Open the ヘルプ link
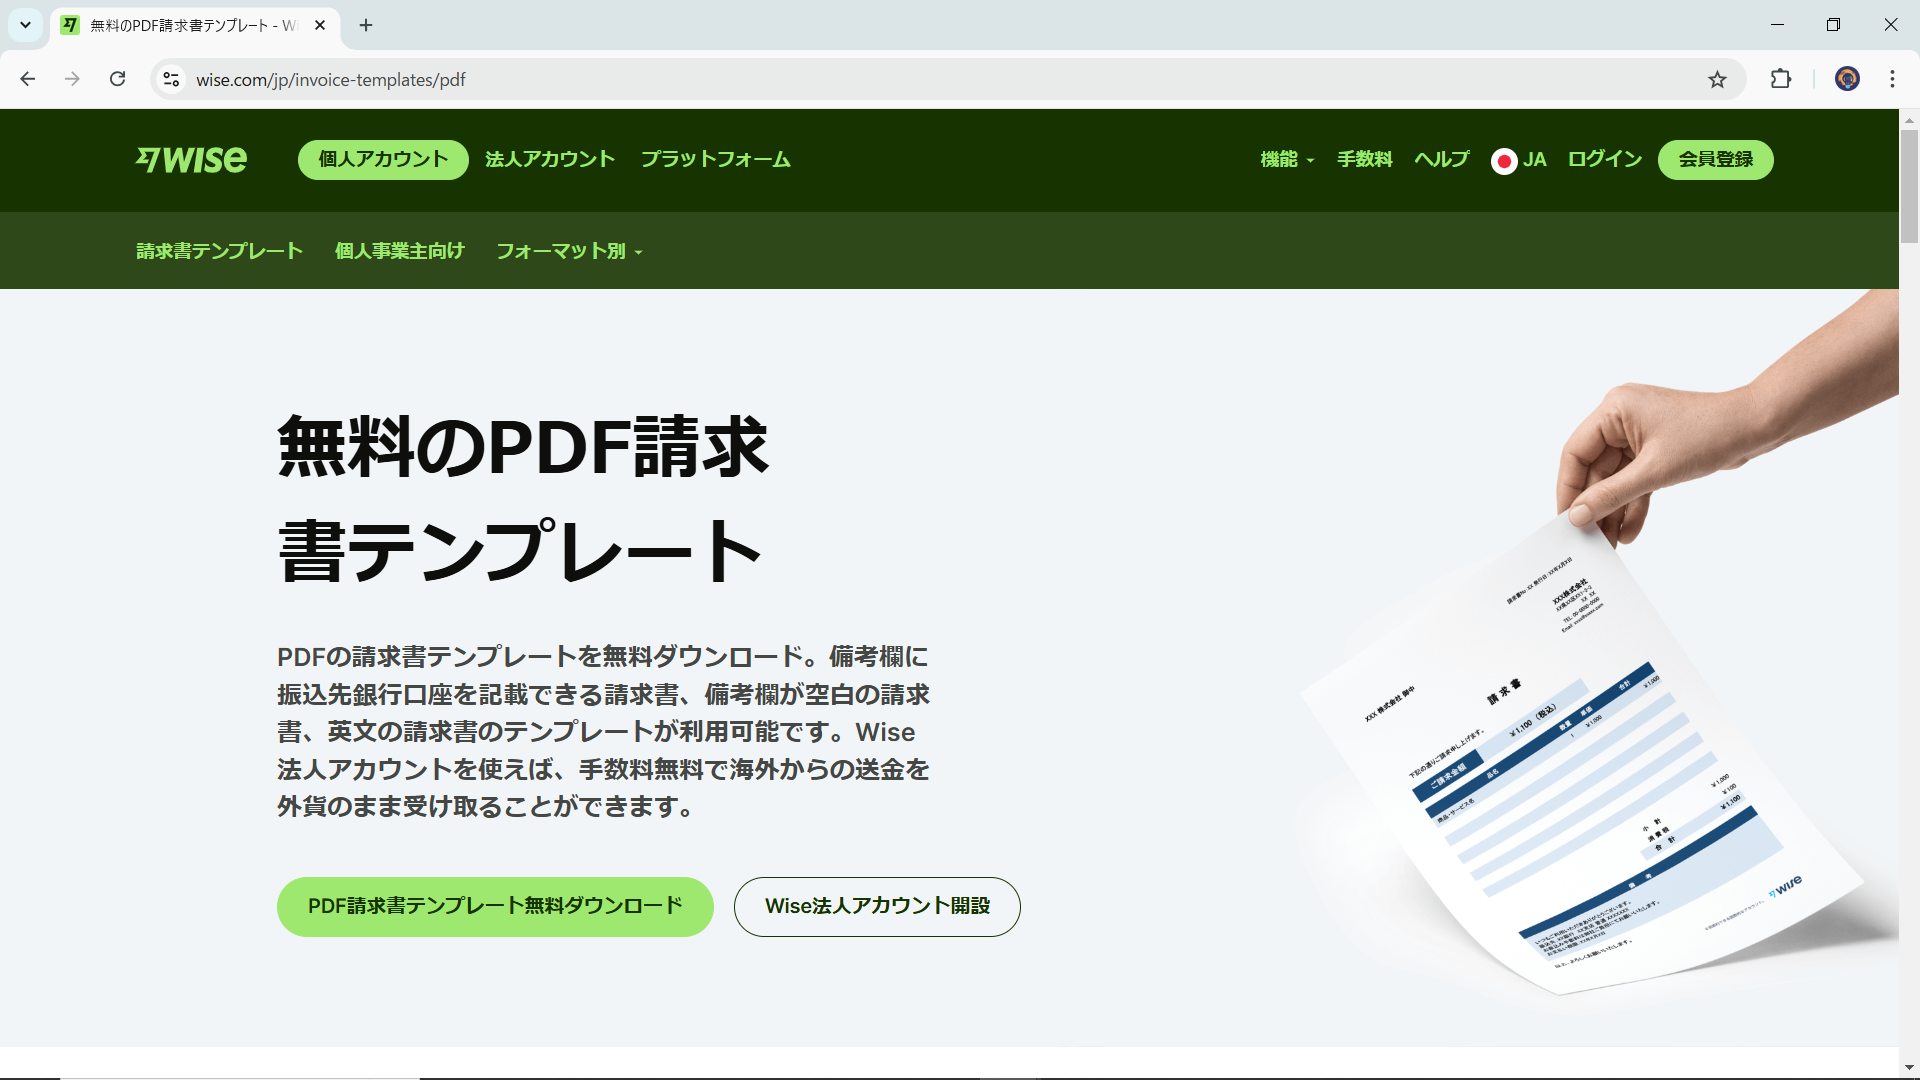This screenshot has width=1920, height=1080. point(1442,160)
